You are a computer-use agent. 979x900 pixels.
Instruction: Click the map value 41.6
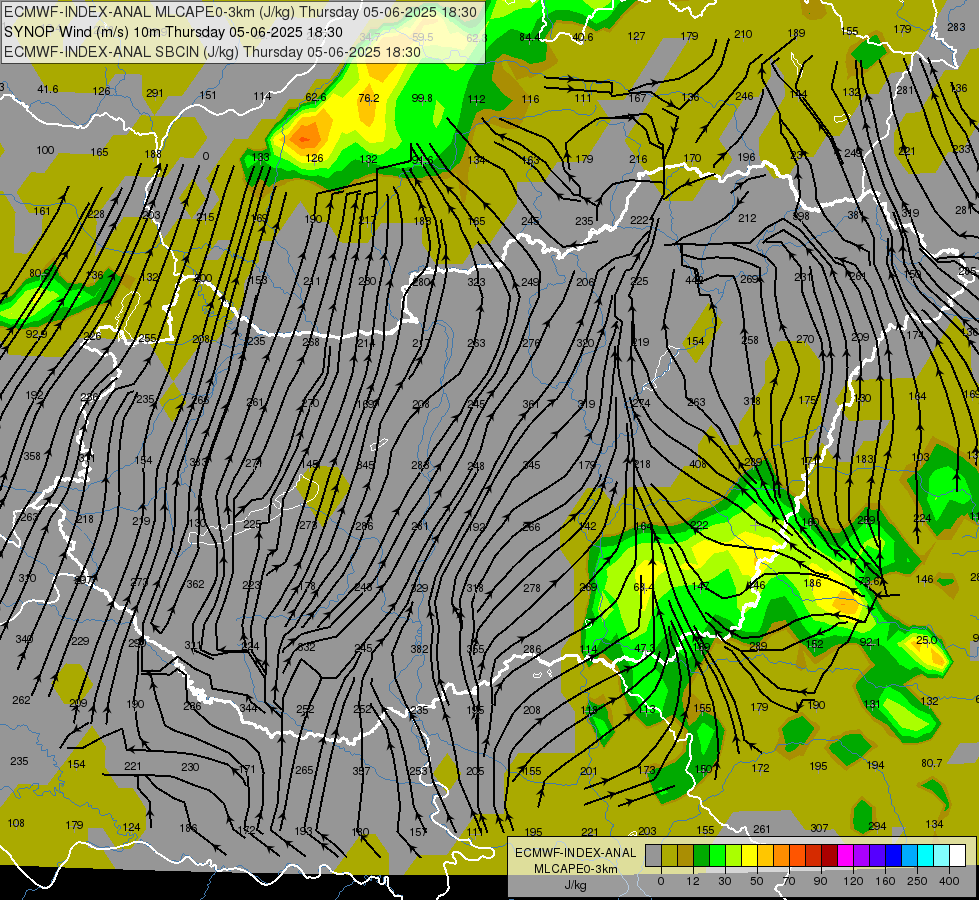tap(47, 89)
